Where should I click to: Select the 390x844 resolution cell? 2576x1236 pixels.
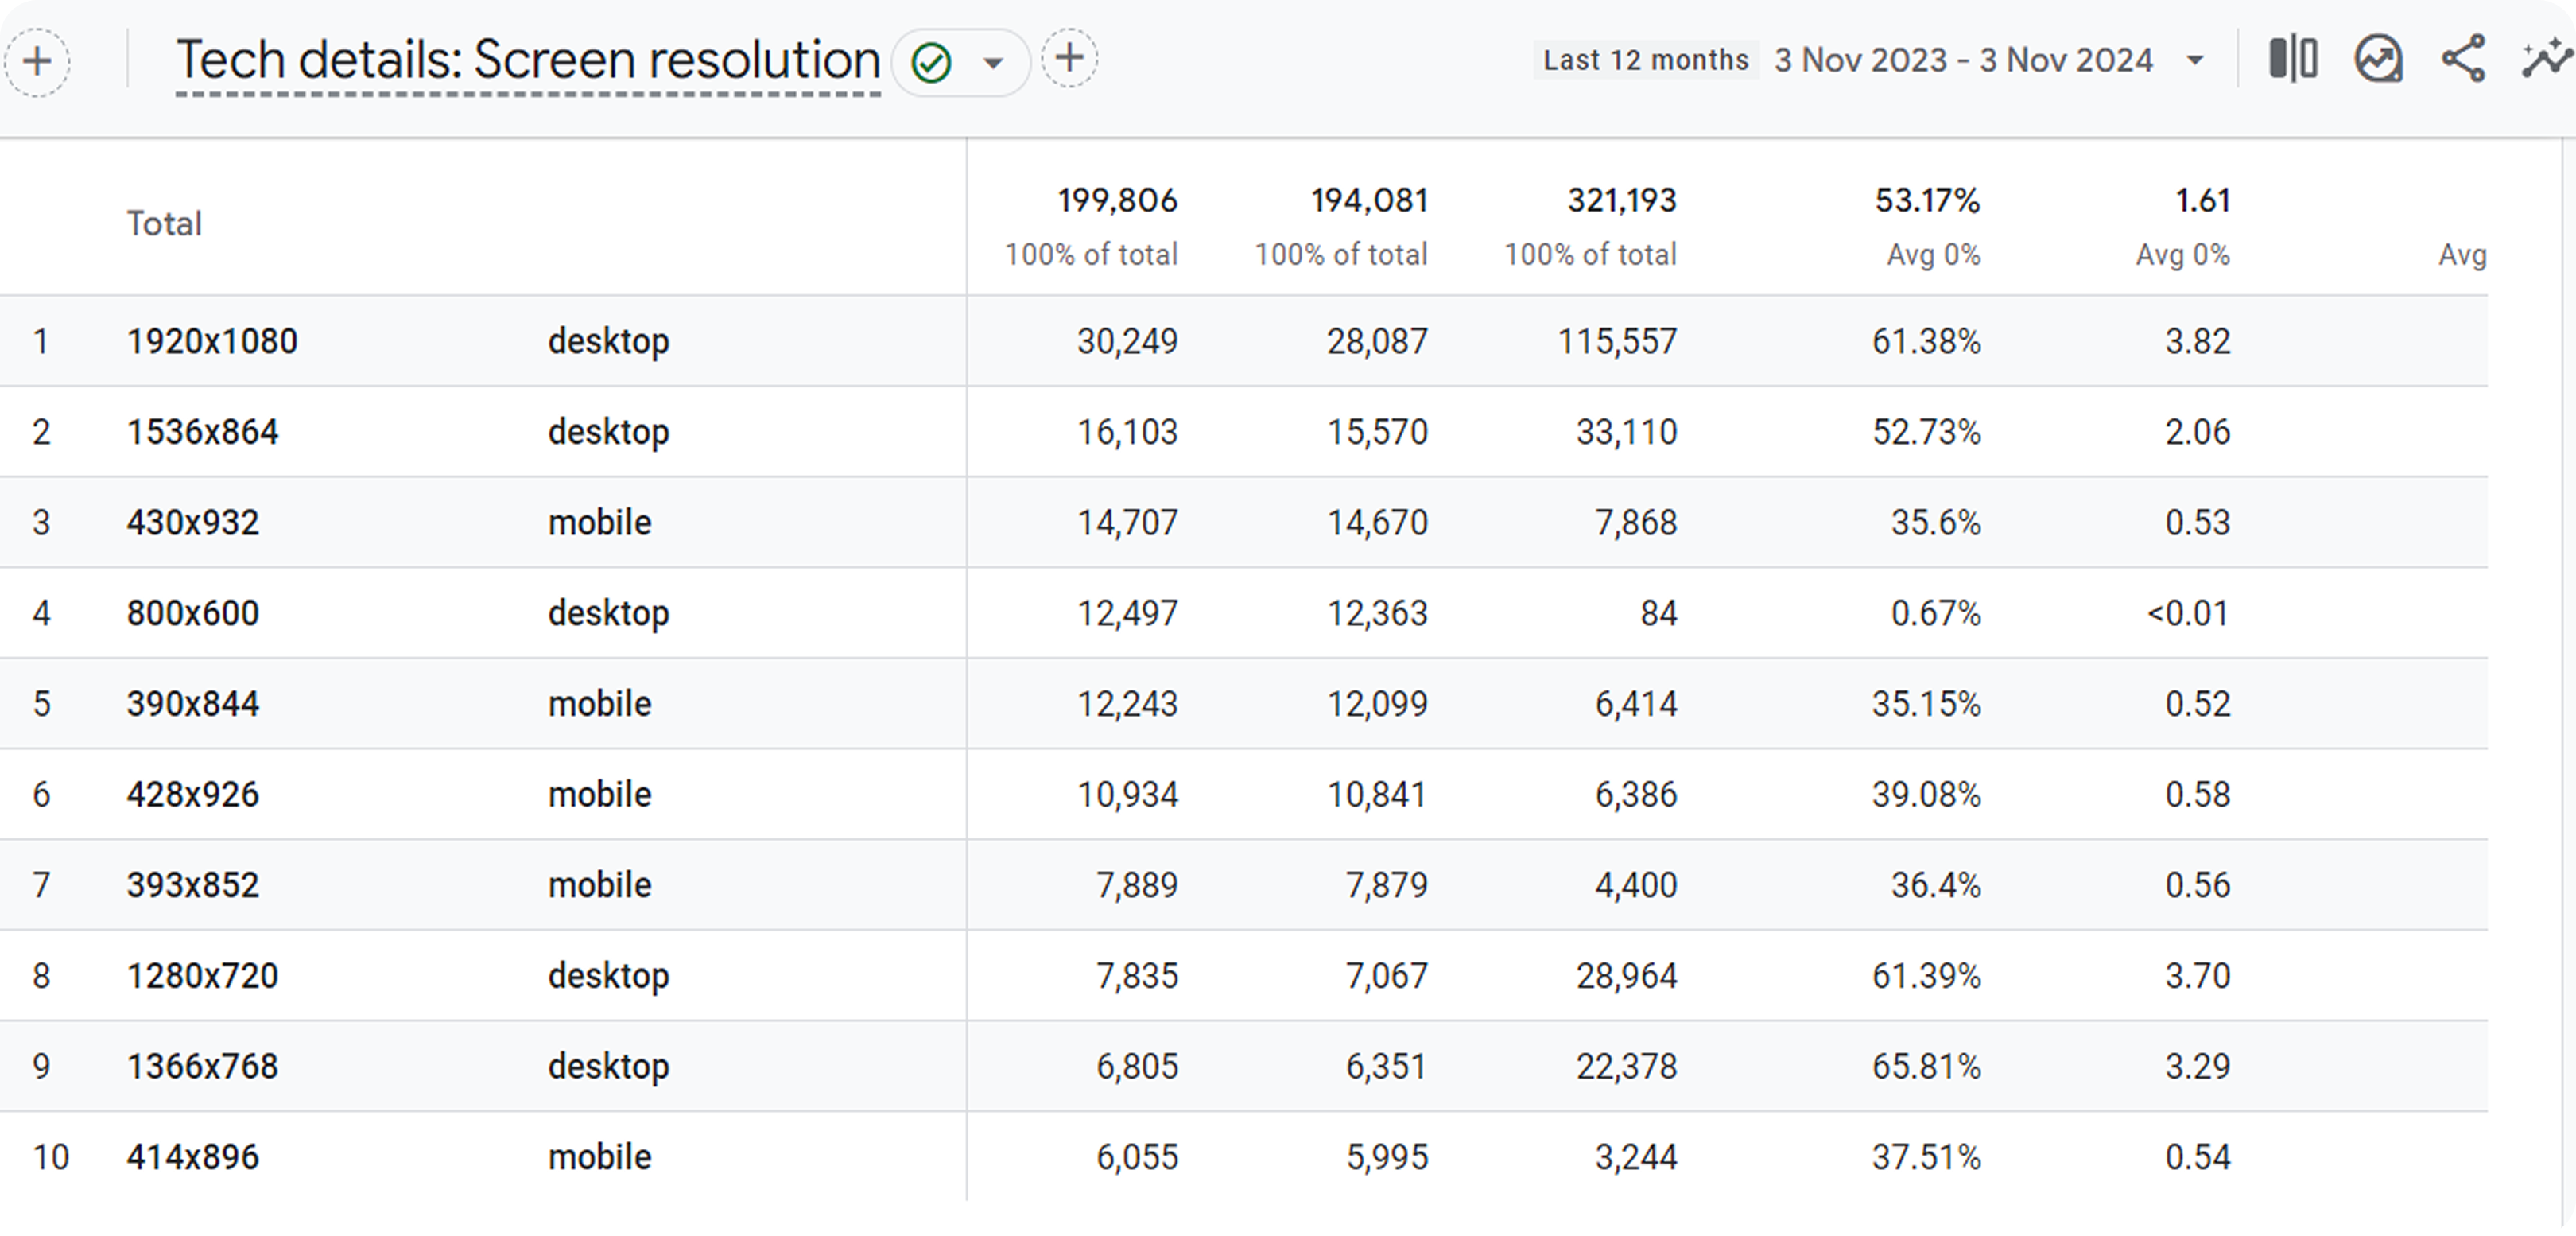[192, 704]
